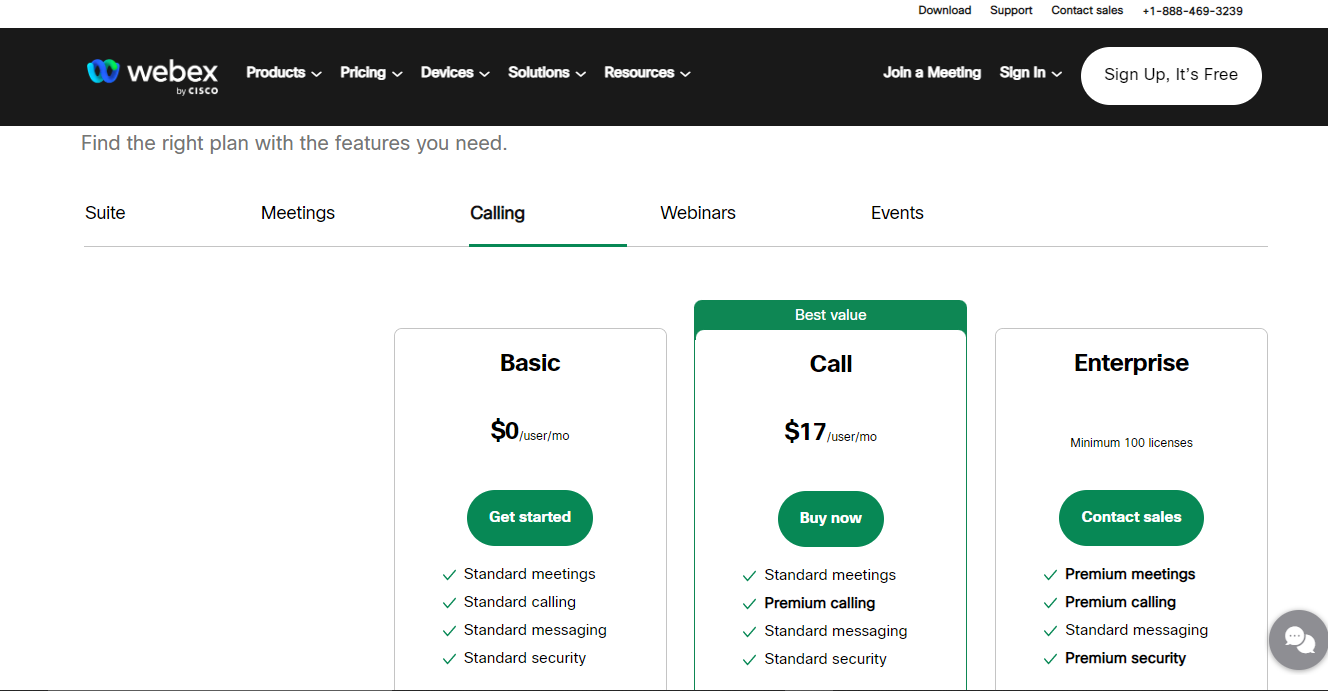Click Premium calling in Enterprise plan

pyautogui.click(x=1120, y=602)
